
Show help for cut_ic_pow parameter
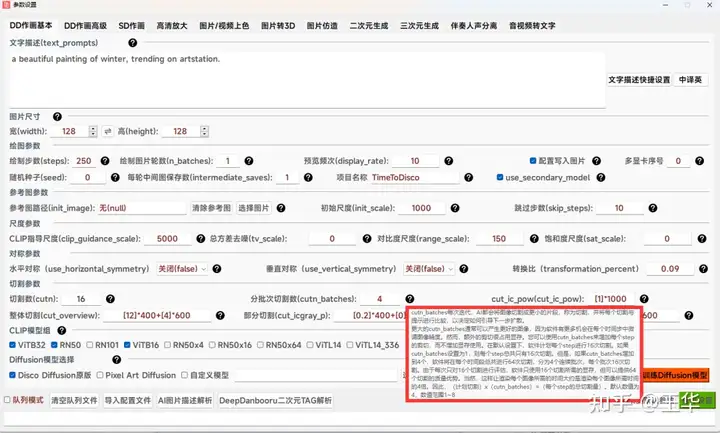point(644,299)
